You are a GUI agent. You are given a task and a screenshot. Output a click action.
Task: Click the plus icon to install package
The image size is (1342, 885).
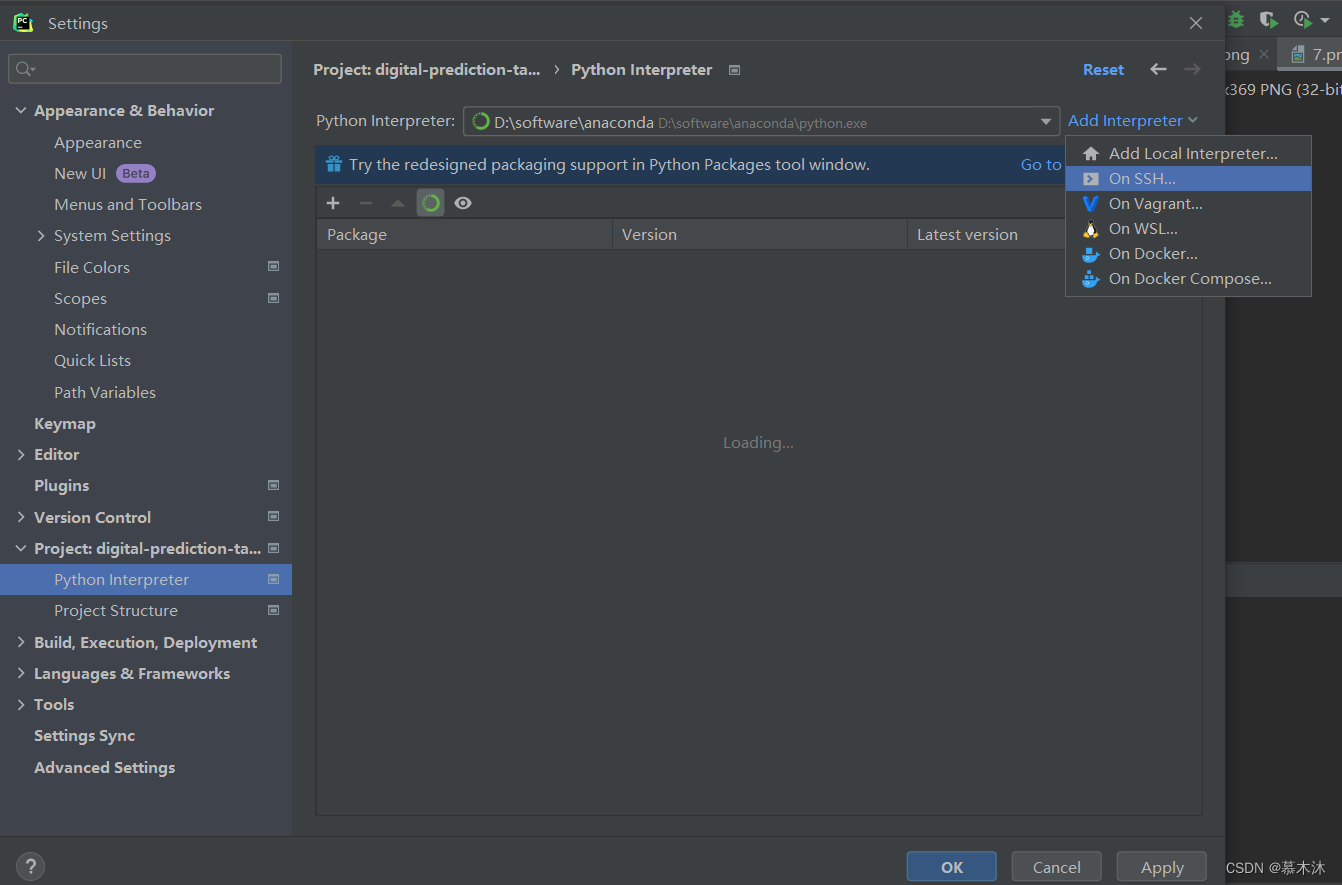click(333, 203)
